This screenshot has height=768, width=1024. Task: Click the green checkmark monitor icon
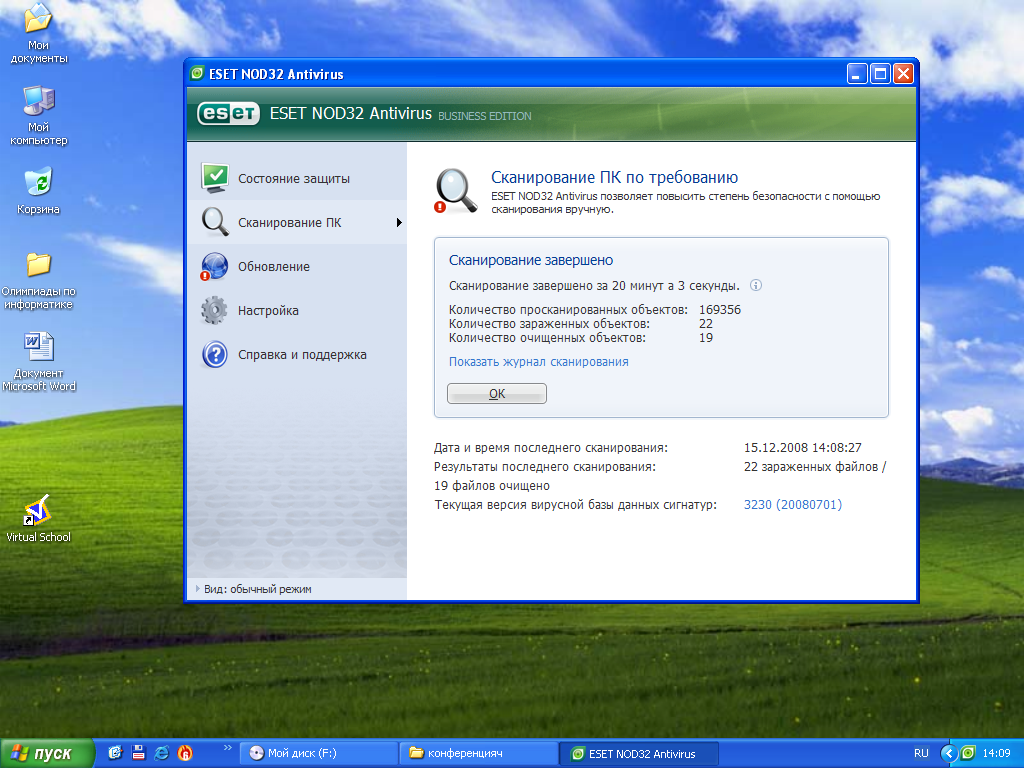click(x=215, y=178)
